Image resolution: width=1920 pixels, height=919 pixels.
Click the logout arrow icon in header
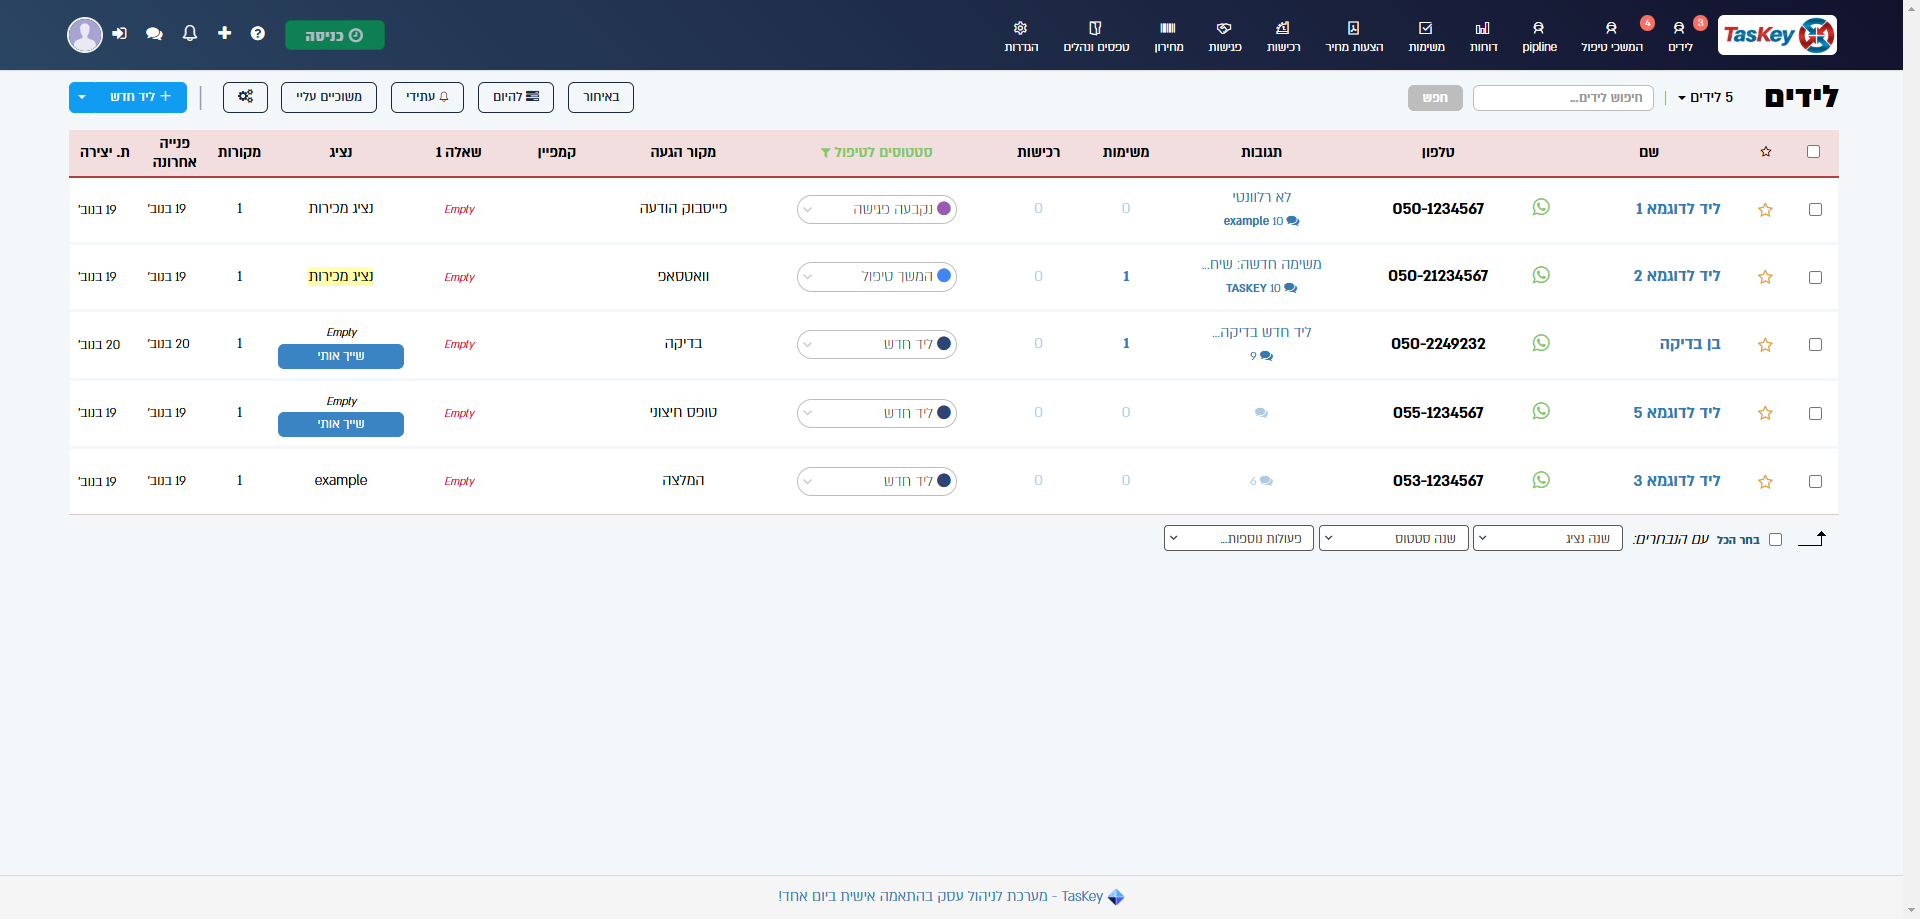[x=120, y=34]
